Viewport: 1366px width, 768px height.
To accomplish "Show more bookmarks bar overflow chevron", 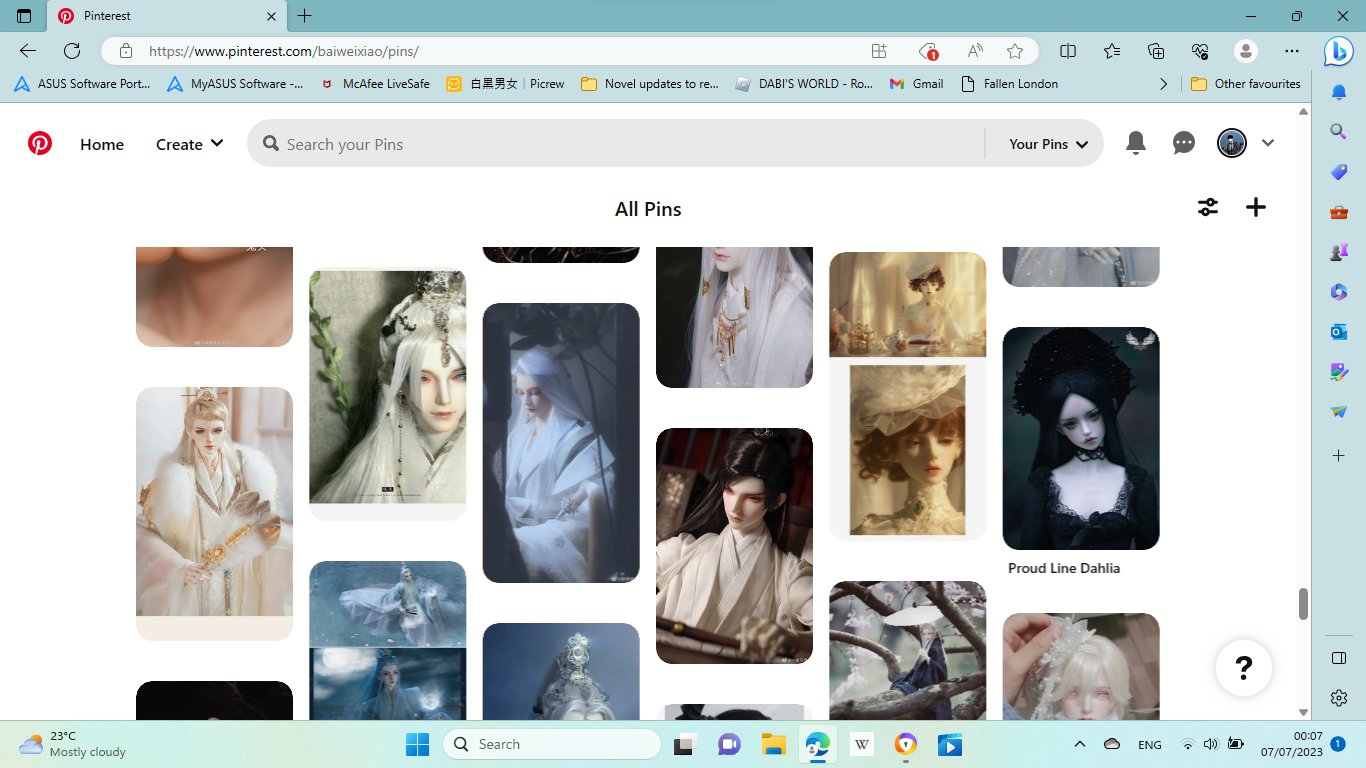I will tap(1163, 84).
